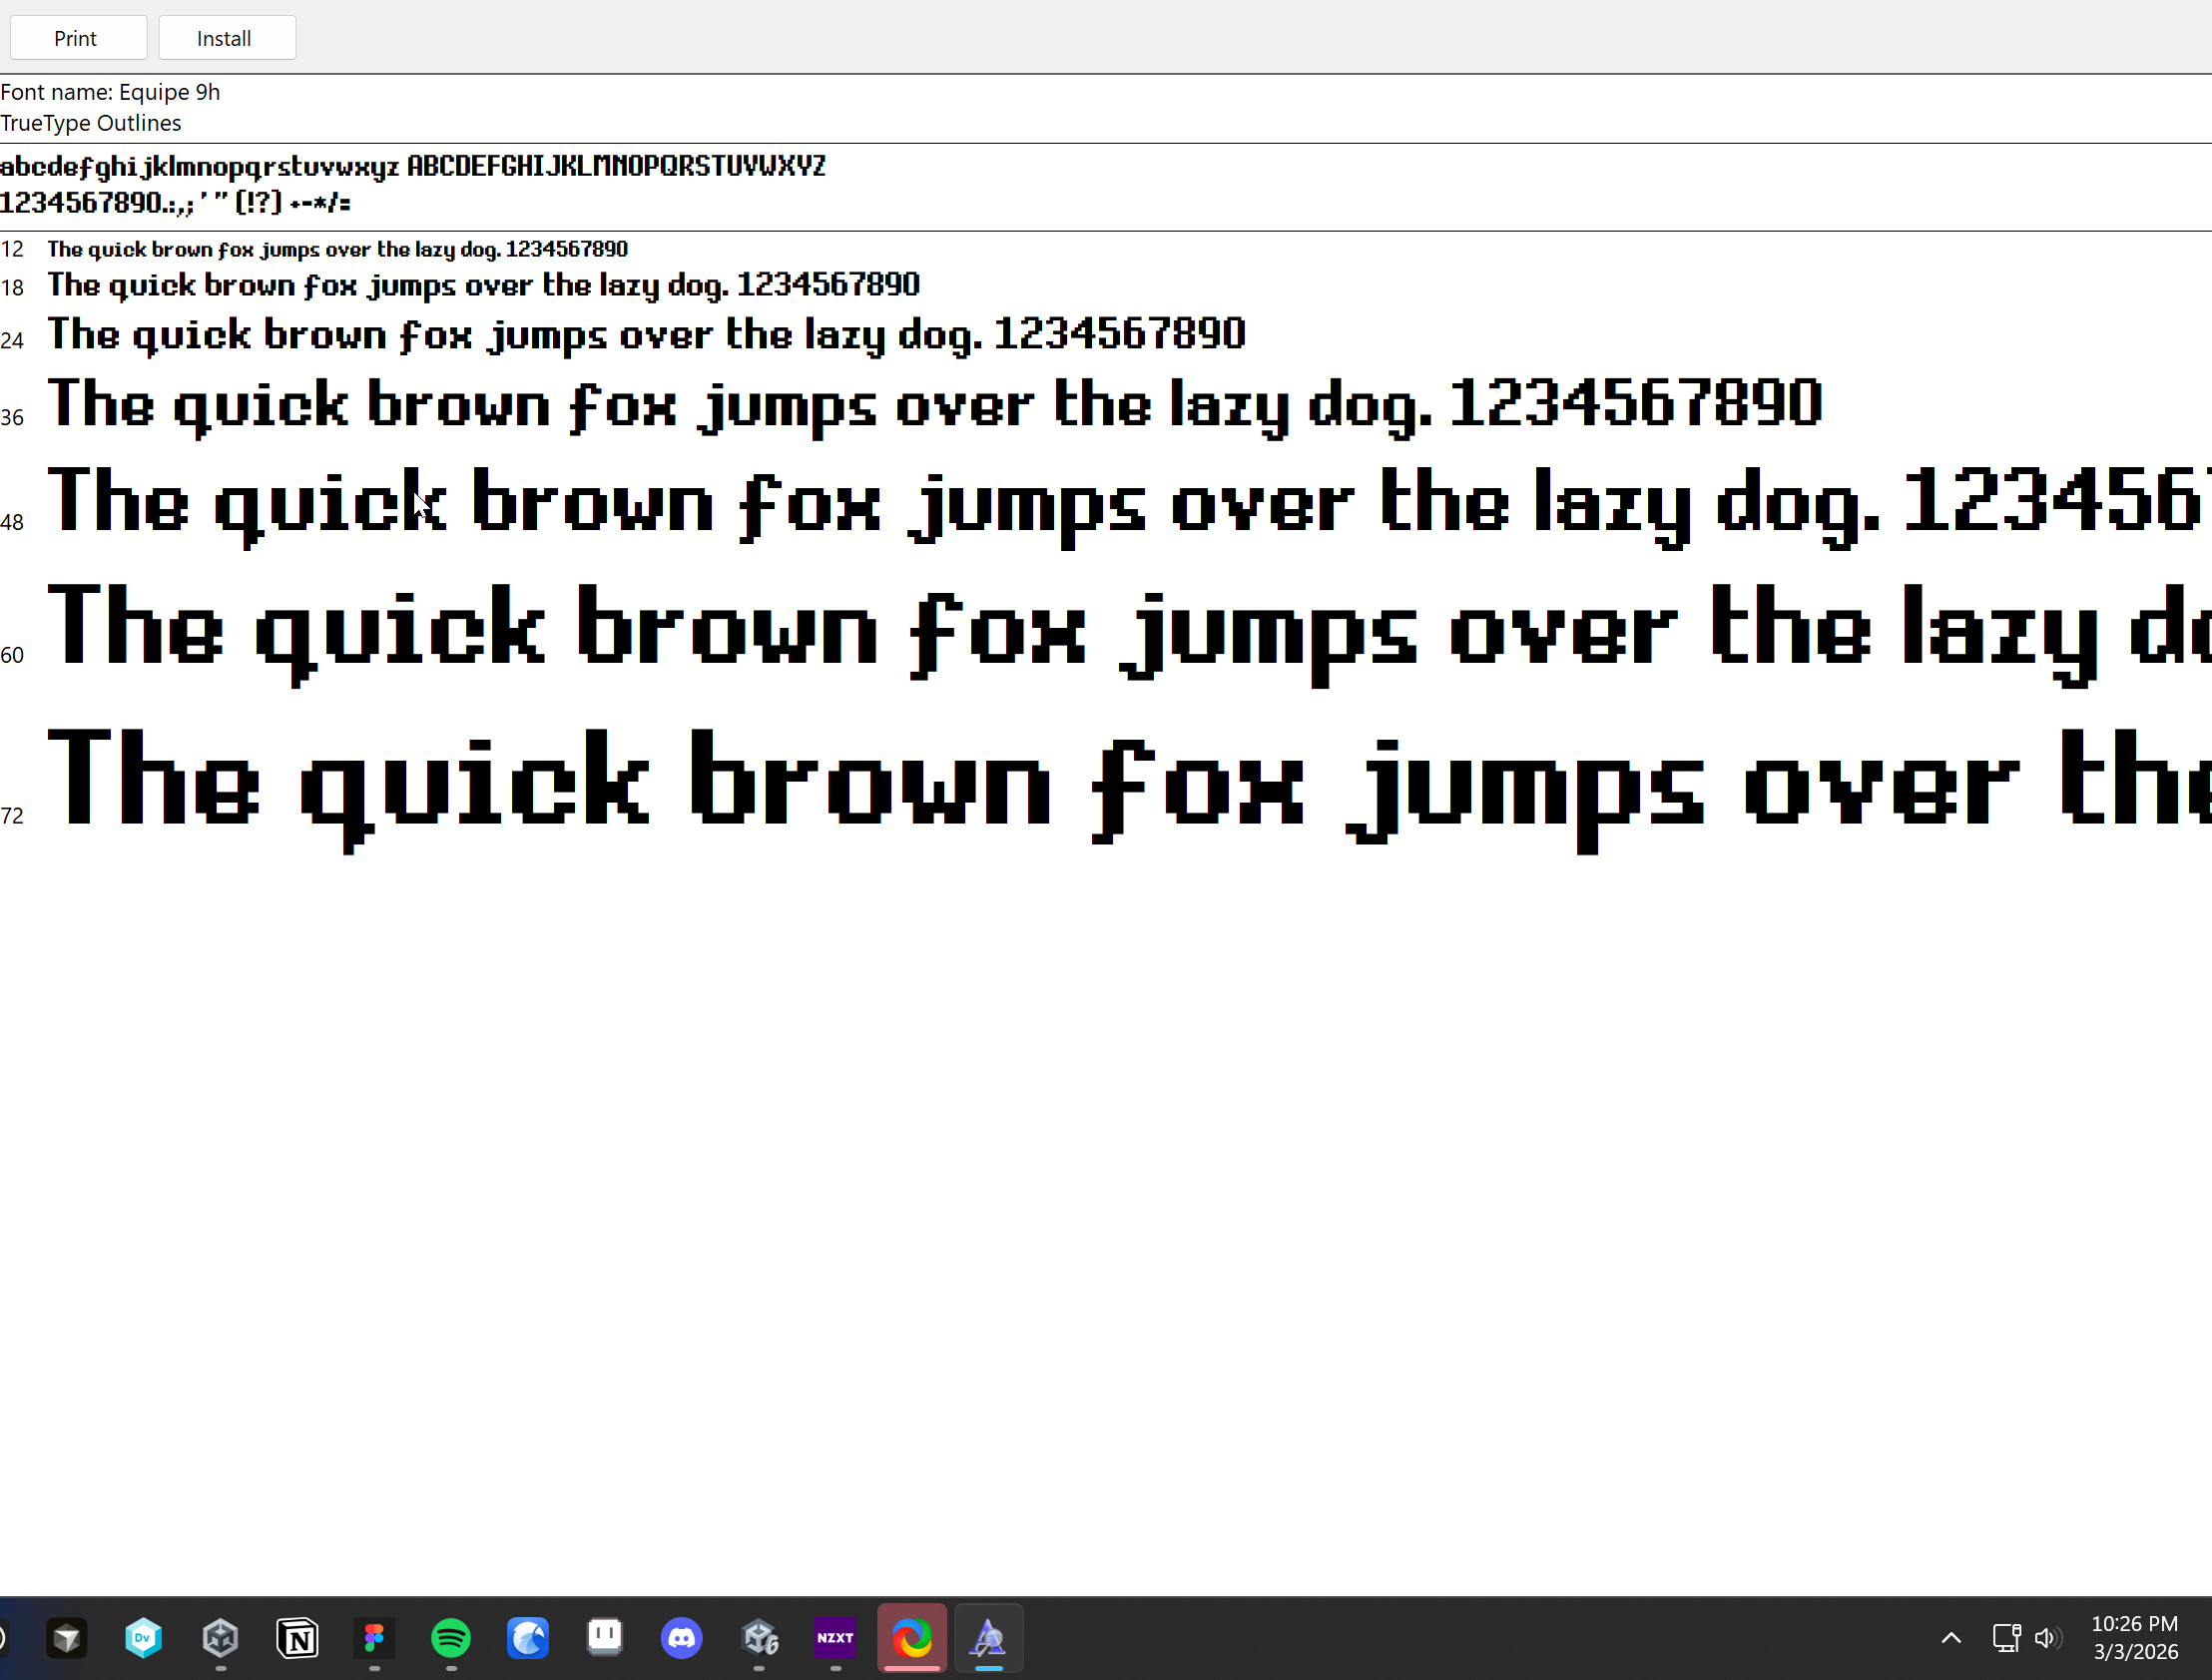Open the Unity 6 editor taskbar icon

760,1638
